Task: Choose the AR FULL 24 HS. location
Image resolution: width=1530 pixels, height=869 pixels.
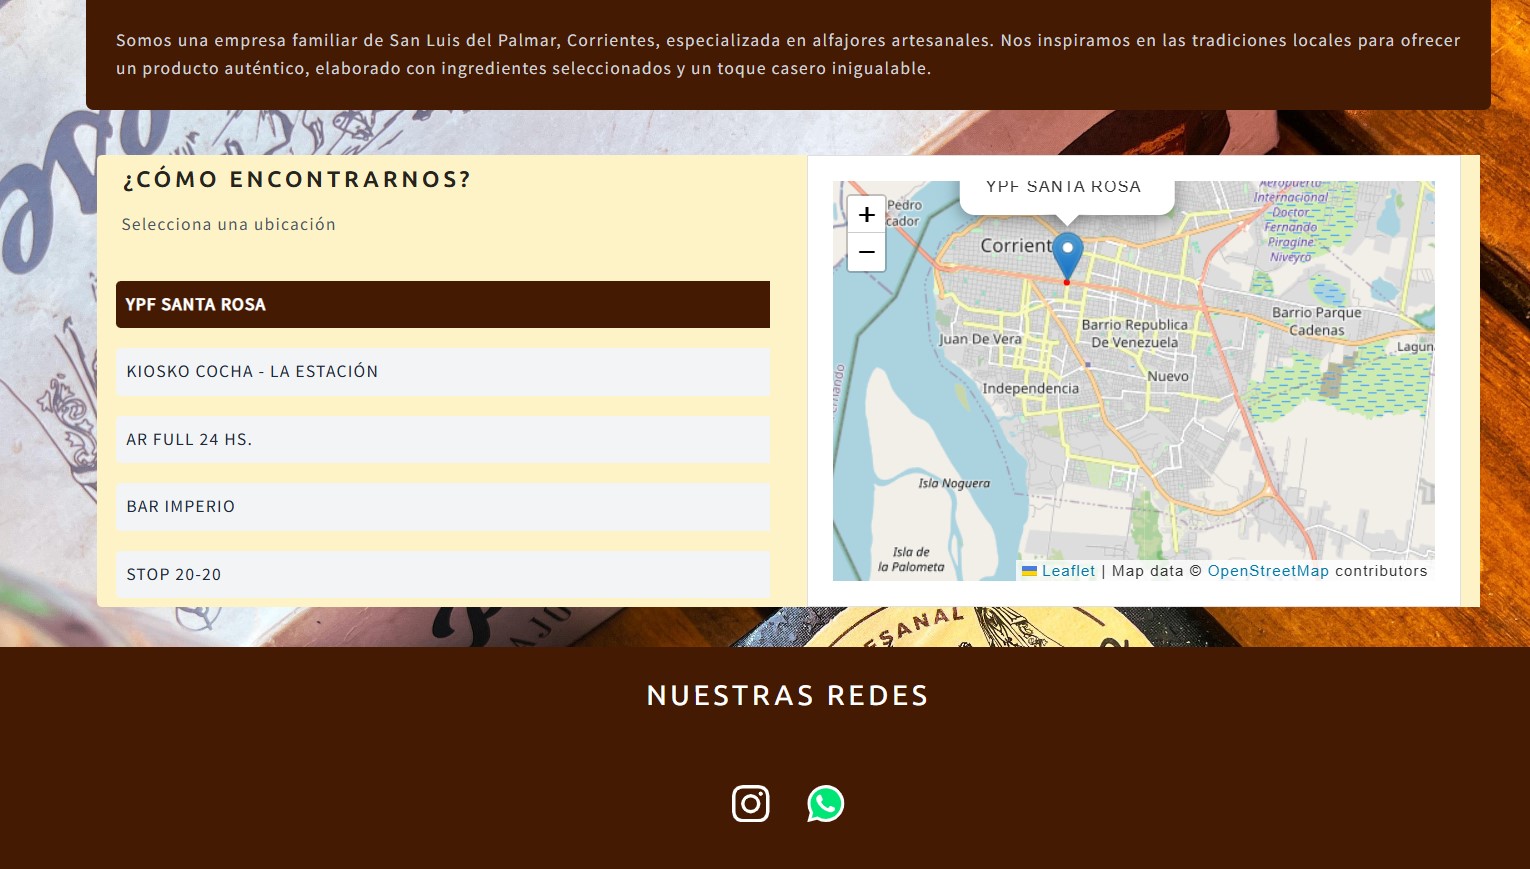Action: point(442,440)
